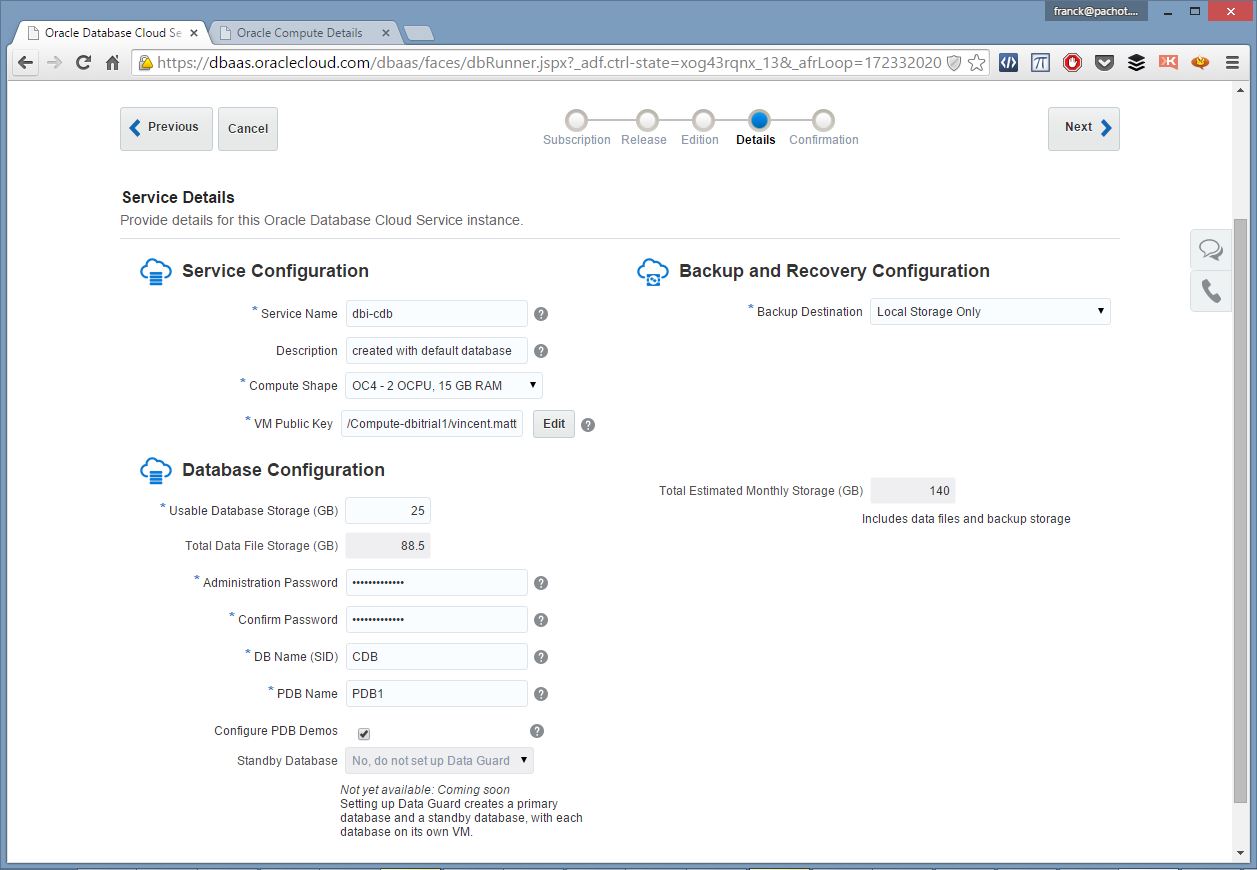Click the shield icon in the address bar

954,63
